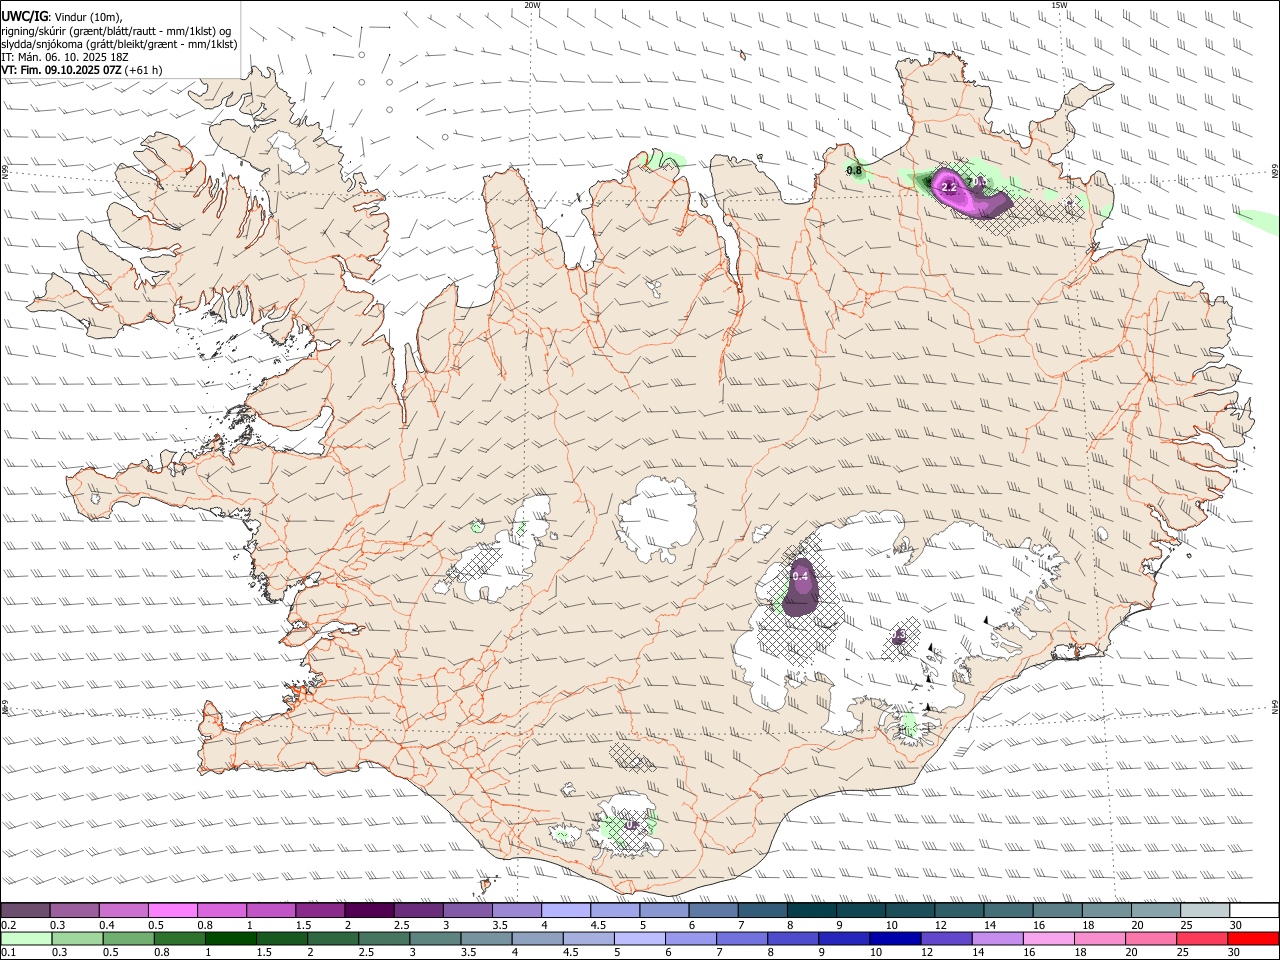Screen dimensions: 1280x960
Task: Pick top-row swatch between 0.2 and 0.3
Action: click(x=26, y=911)
